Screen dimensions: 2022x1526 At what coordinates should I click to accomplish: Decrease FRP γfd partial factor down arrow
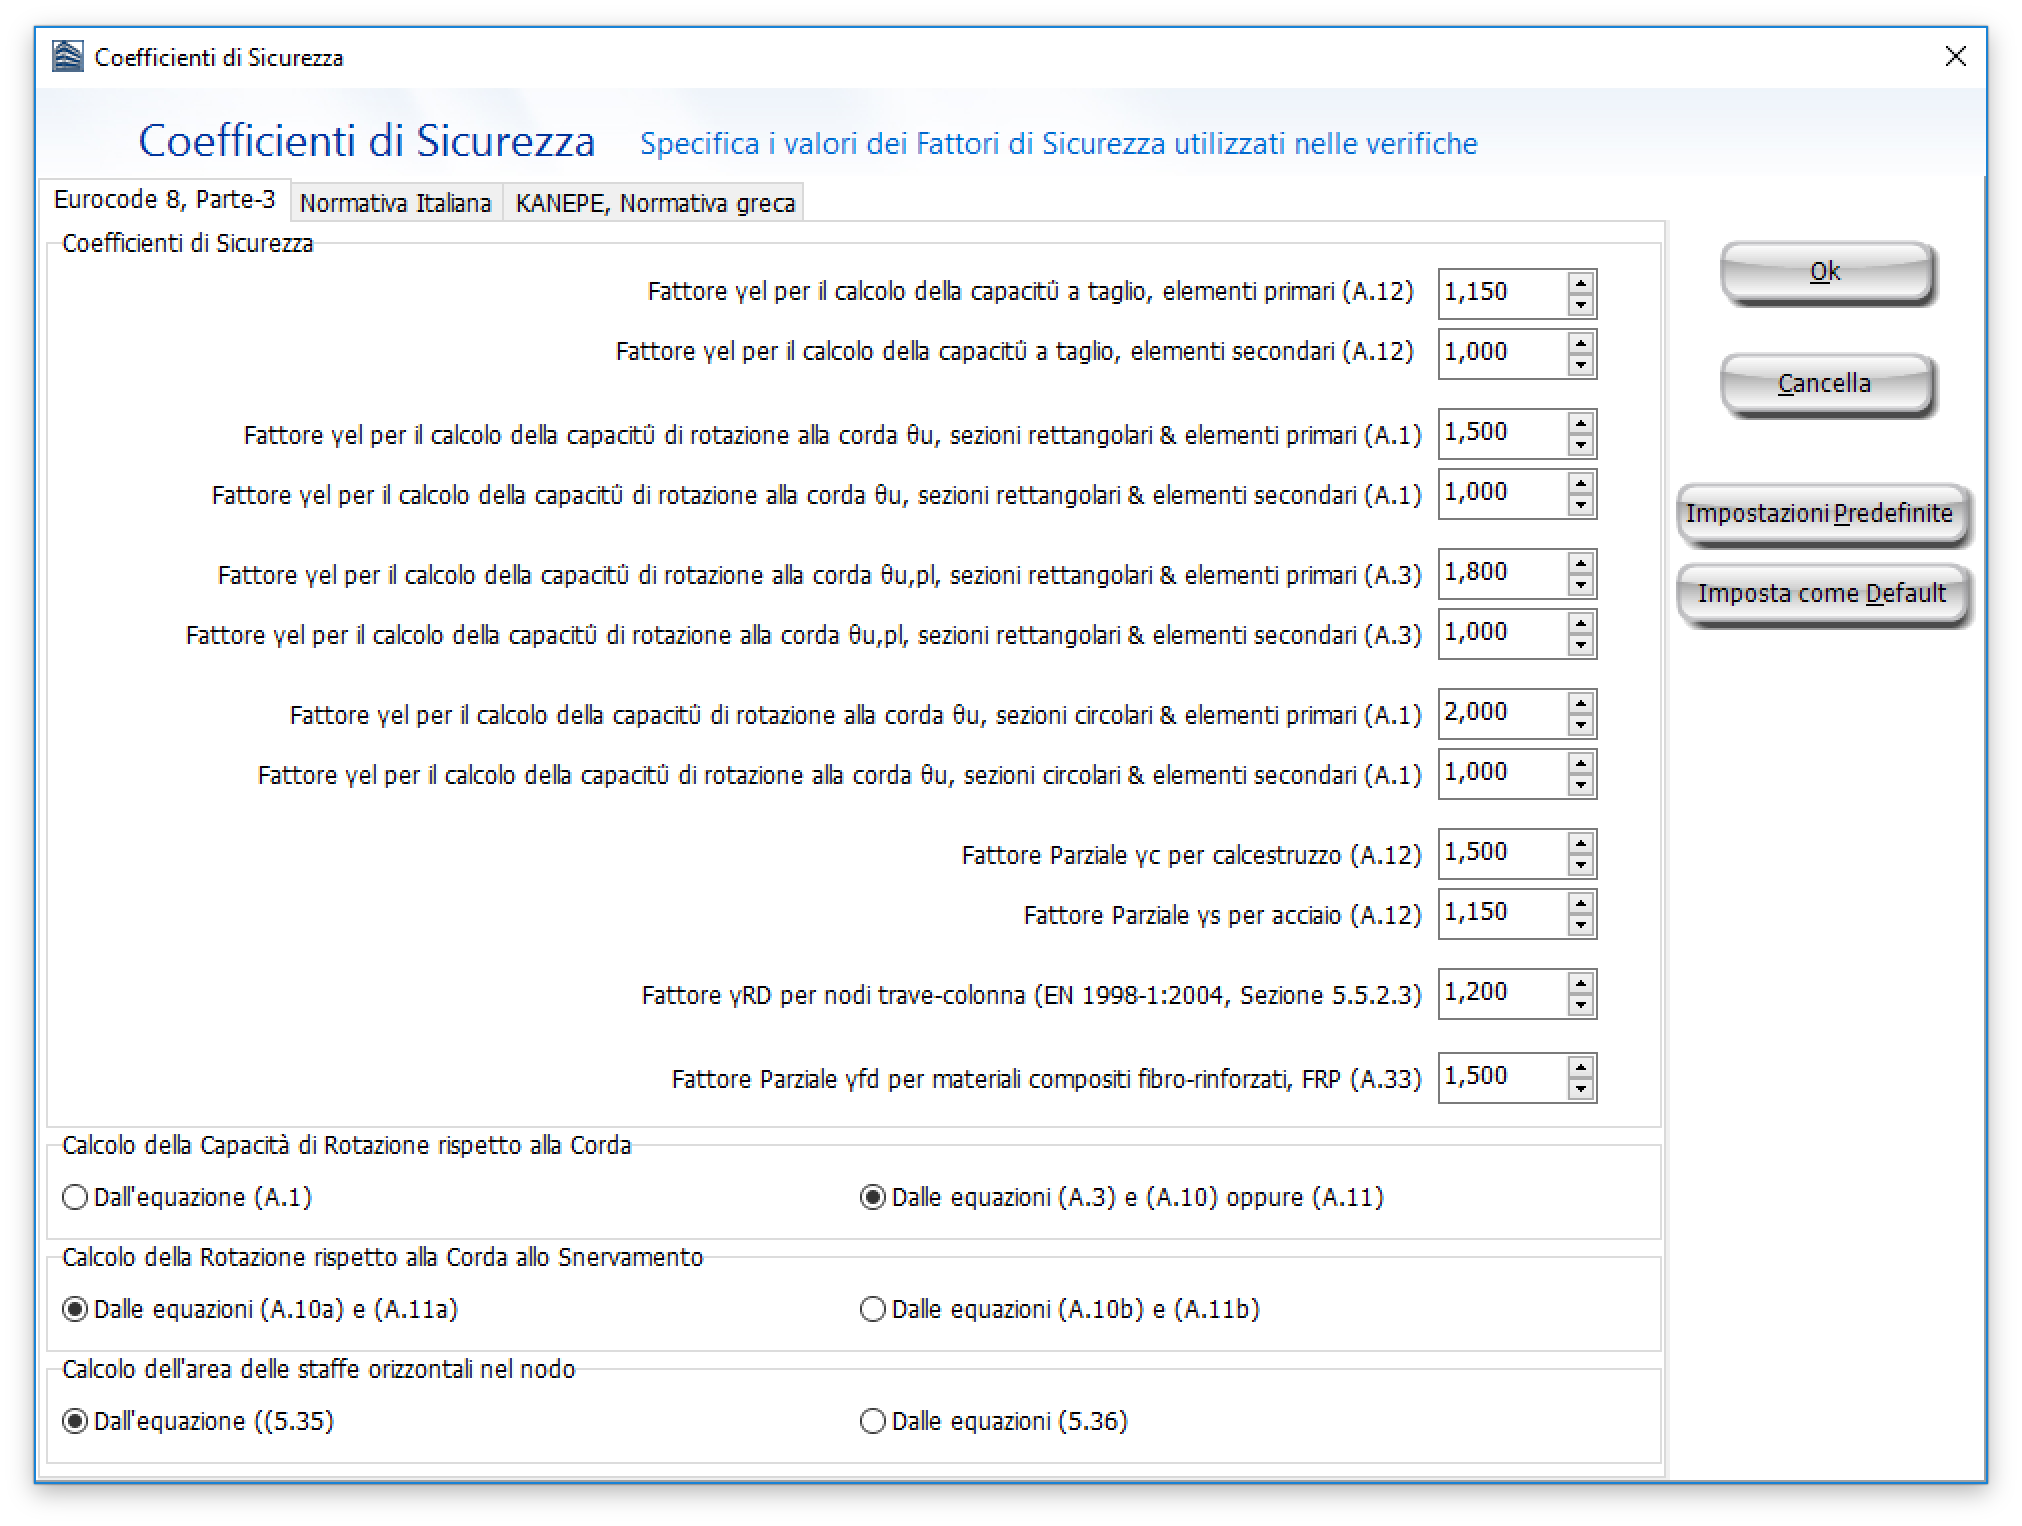[x=1580, y=1089]
